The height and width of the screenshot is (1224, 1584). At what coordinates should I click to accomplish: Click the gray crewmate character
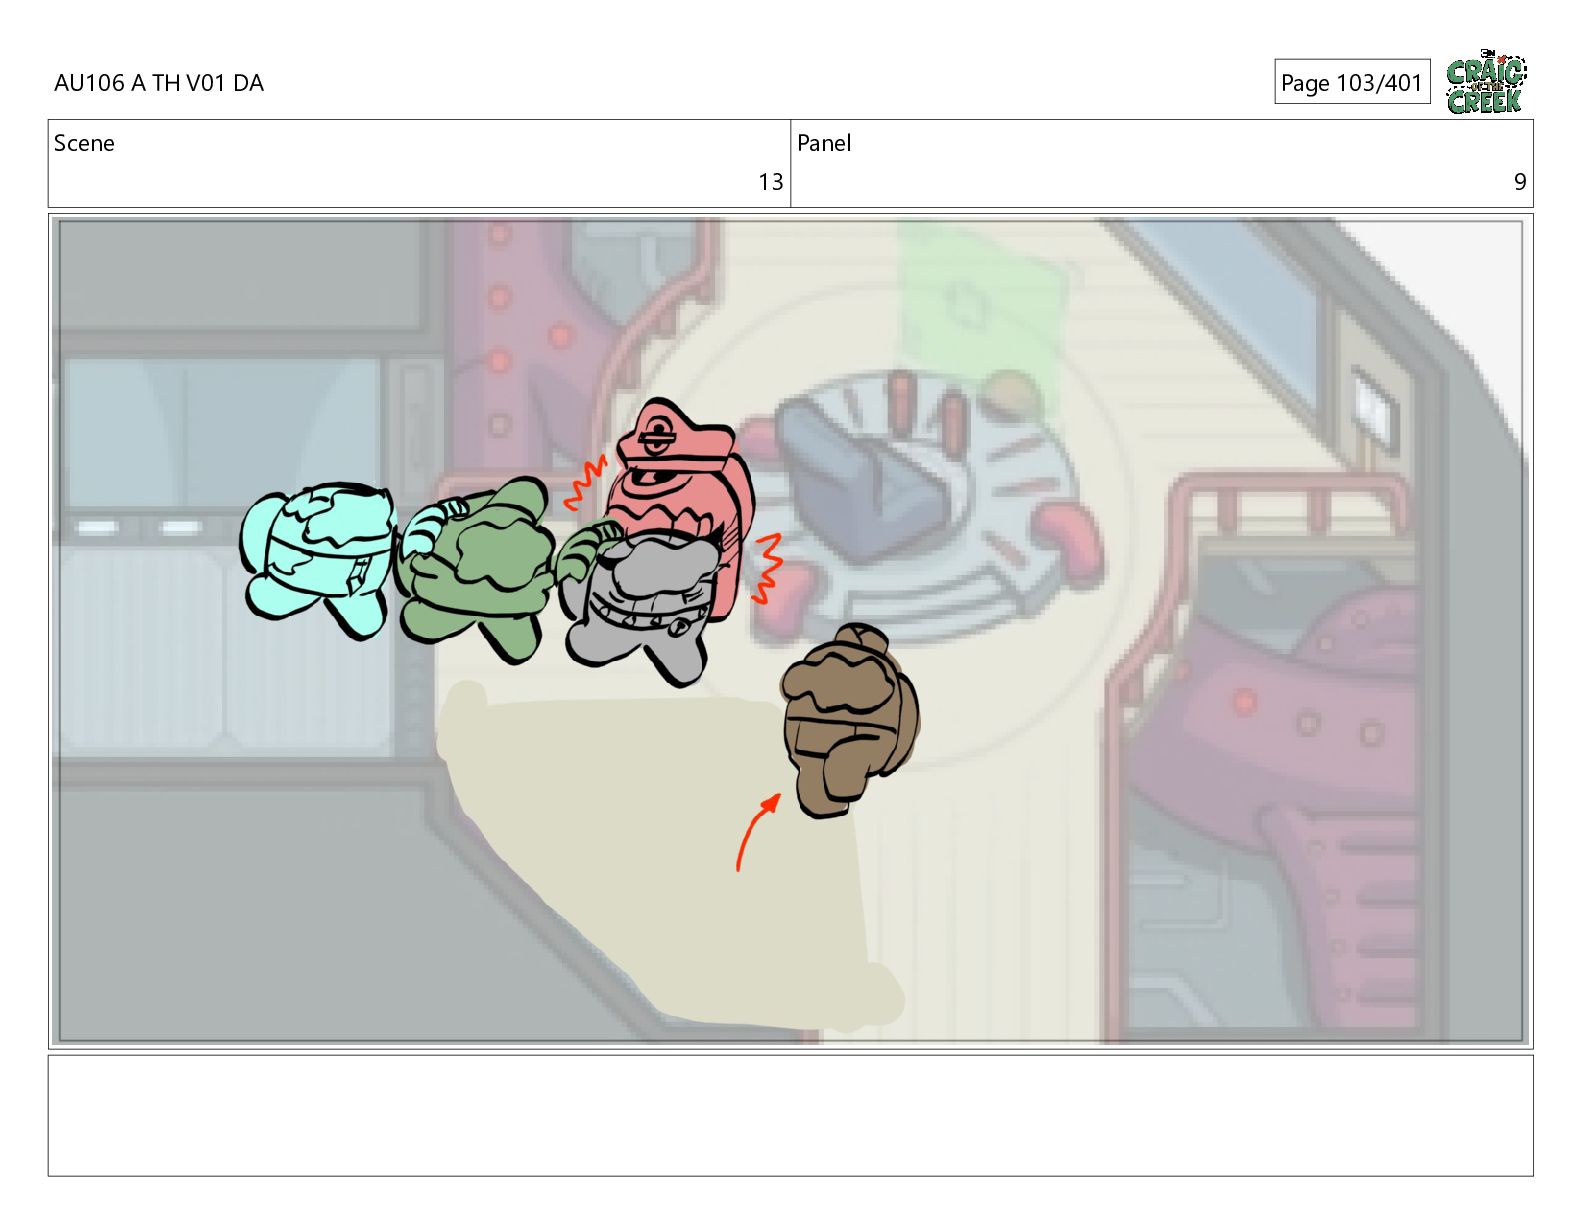tap(640, 604)
